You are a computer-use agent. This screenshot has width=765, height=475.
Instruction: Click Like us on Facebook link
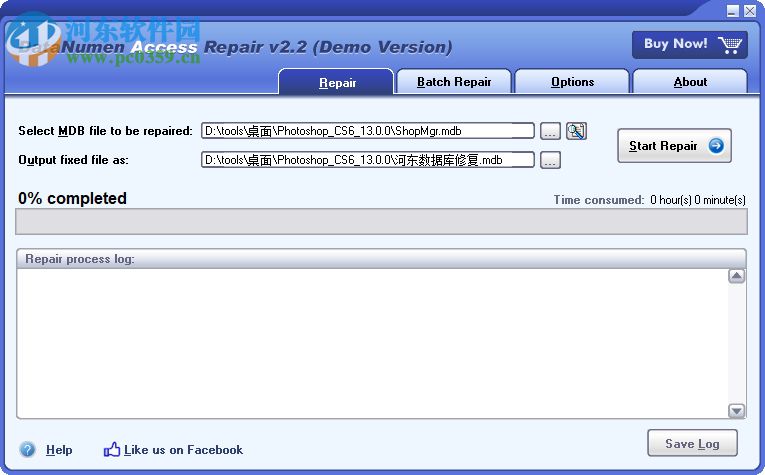pos(183,450)
